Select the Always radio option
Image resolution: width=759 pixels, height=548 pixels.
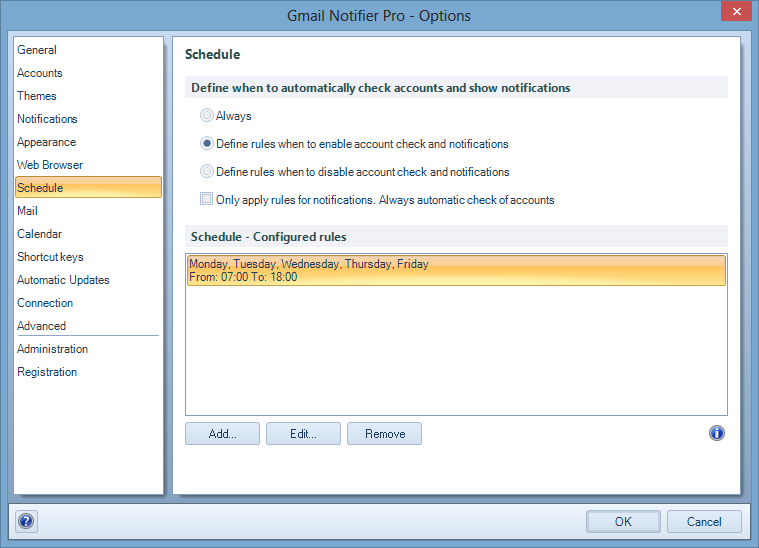click(x=207, y=116)
